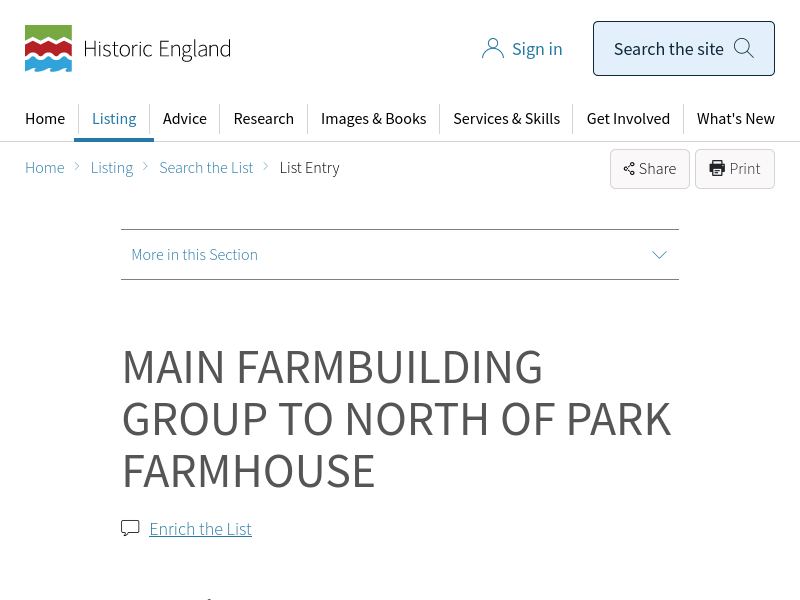Open the Get Involved menu
This screenshot has width=800, height=600.
tap(628, 118)
